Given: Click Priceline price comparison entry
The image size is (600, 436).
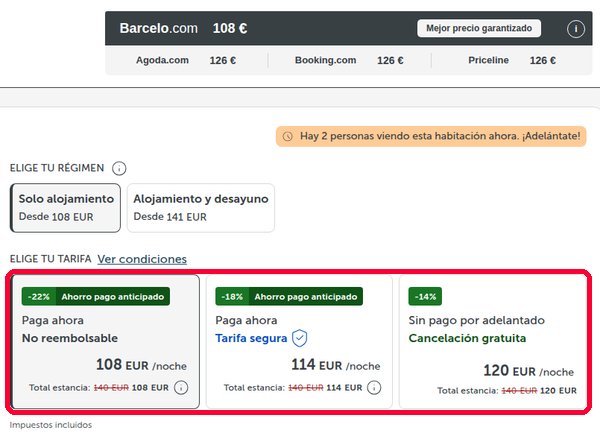Looking at the screenshot, I should [512, 60].
